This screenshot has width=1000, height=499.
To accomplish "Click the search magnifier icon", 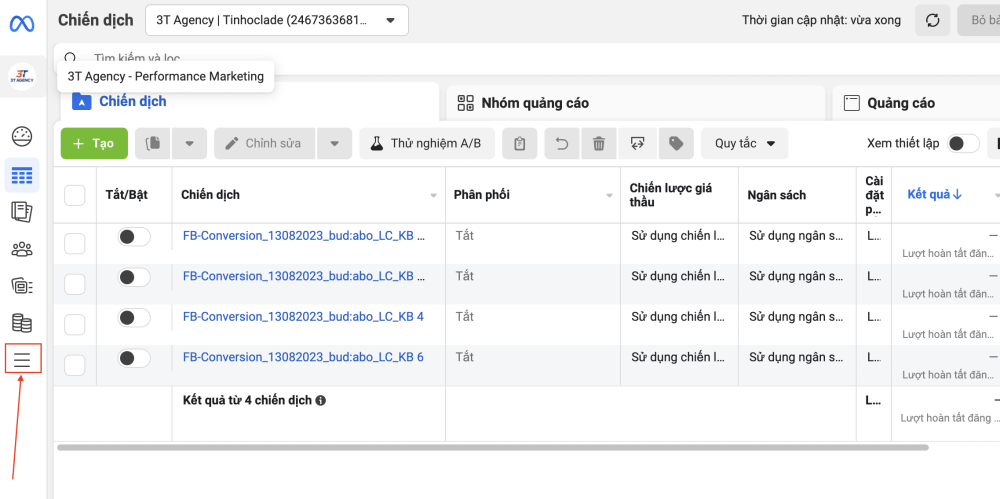I will click(x=70, y=58).
